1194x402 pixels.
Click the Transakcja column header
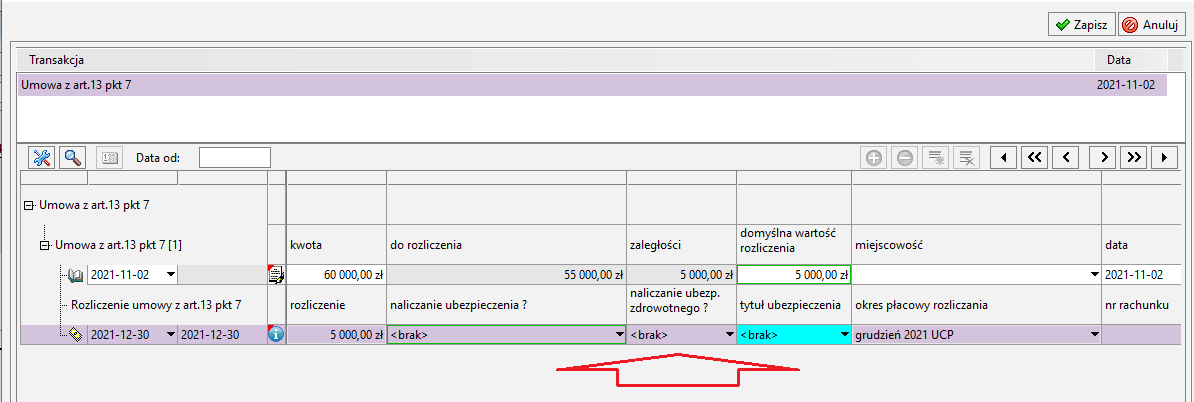(56, 59)
